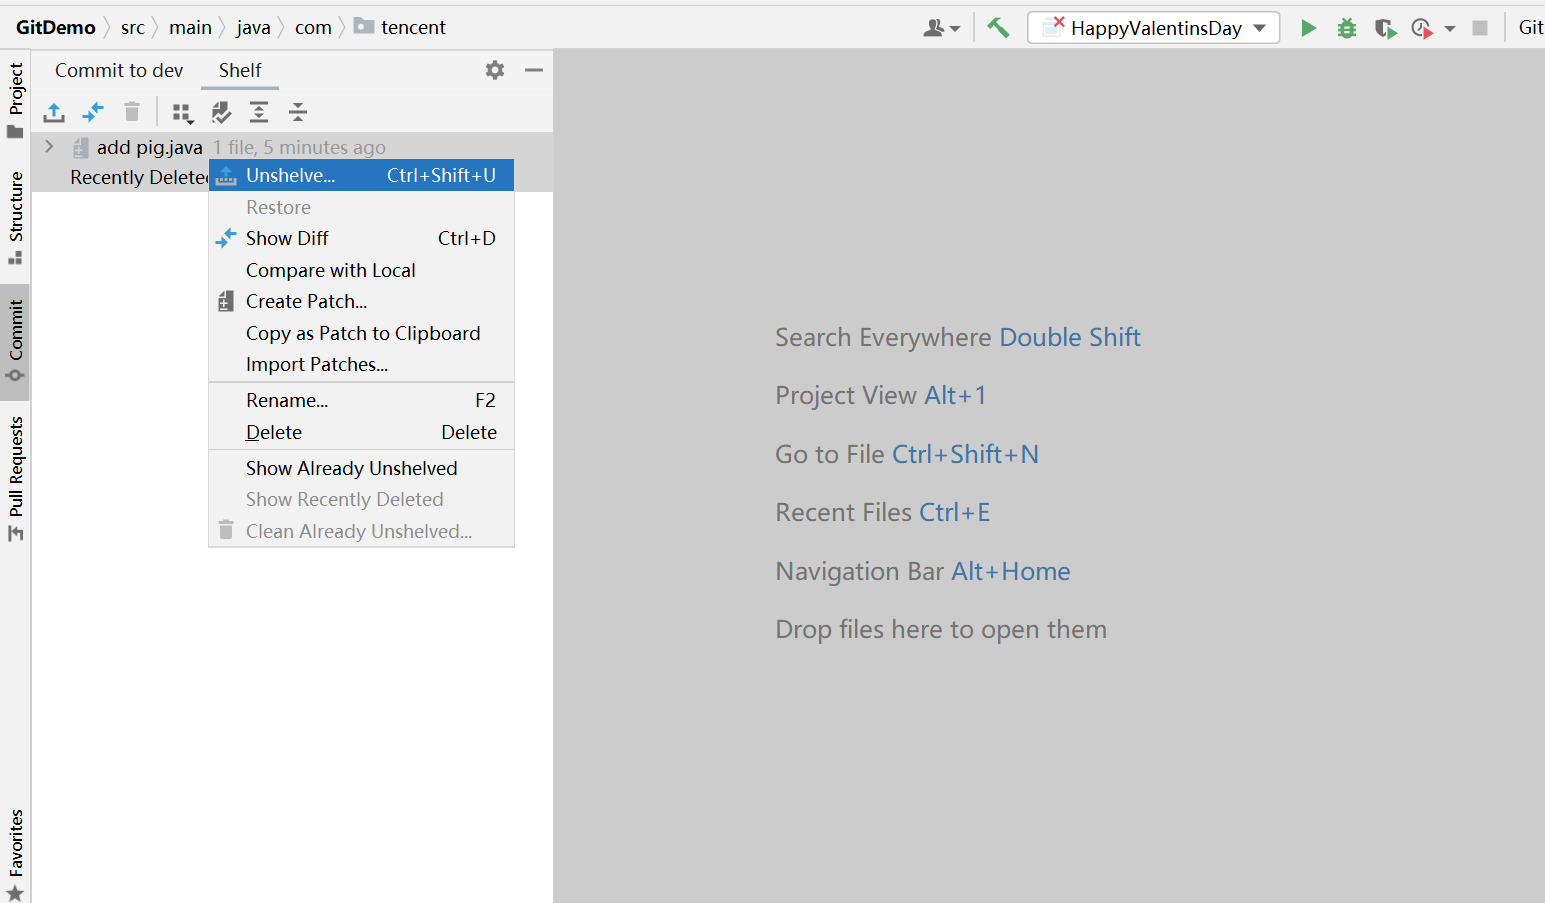Select the Unshelve icon in Shelf toolbar

pyautogui.click(x=53, y=112)
